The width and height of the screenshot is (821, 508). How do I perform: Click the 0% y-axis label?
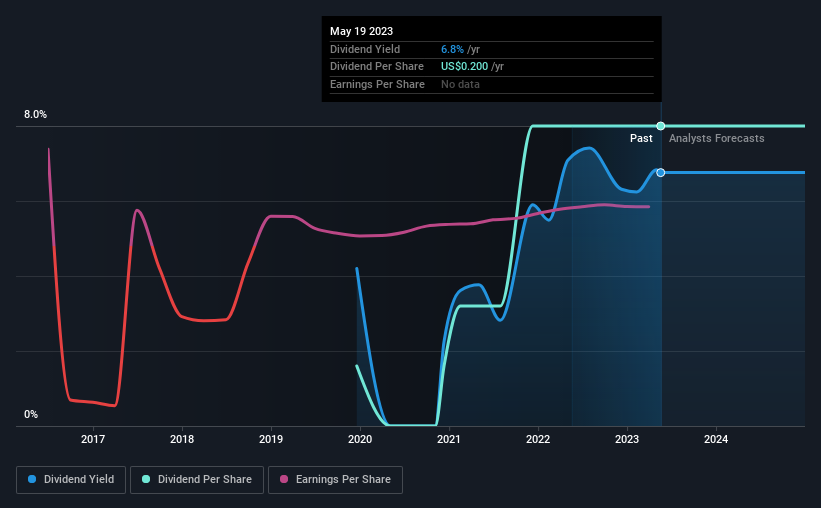tap(31, 414)
